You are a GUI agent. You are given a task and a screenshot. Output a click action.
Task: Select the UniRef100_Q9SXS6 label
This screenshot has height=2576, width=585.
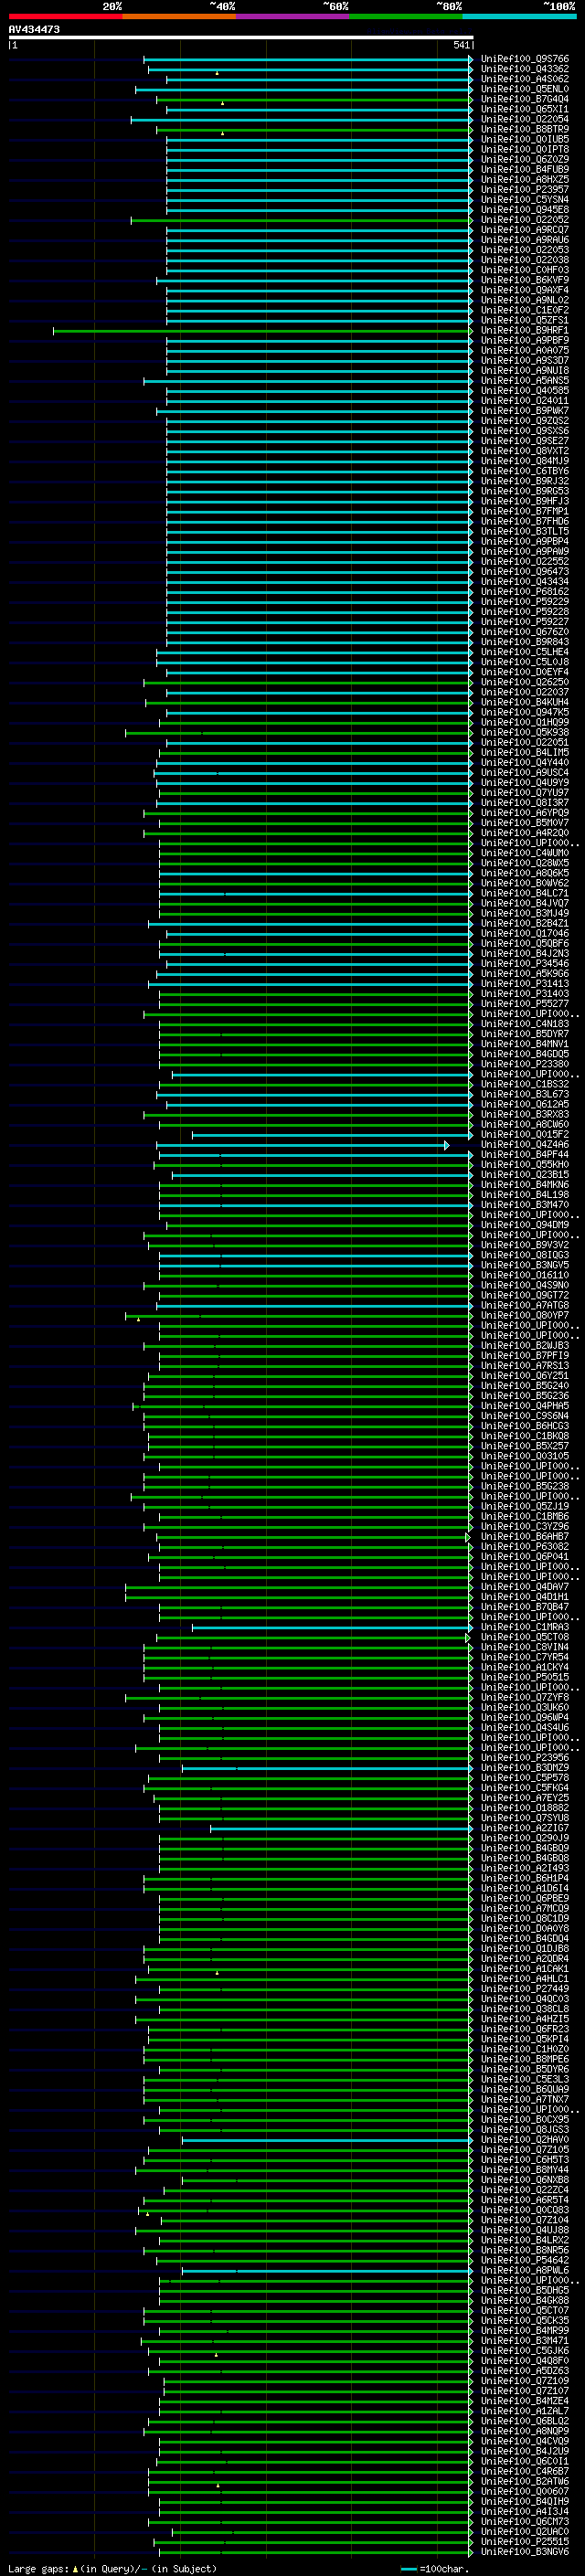[525, 431]
